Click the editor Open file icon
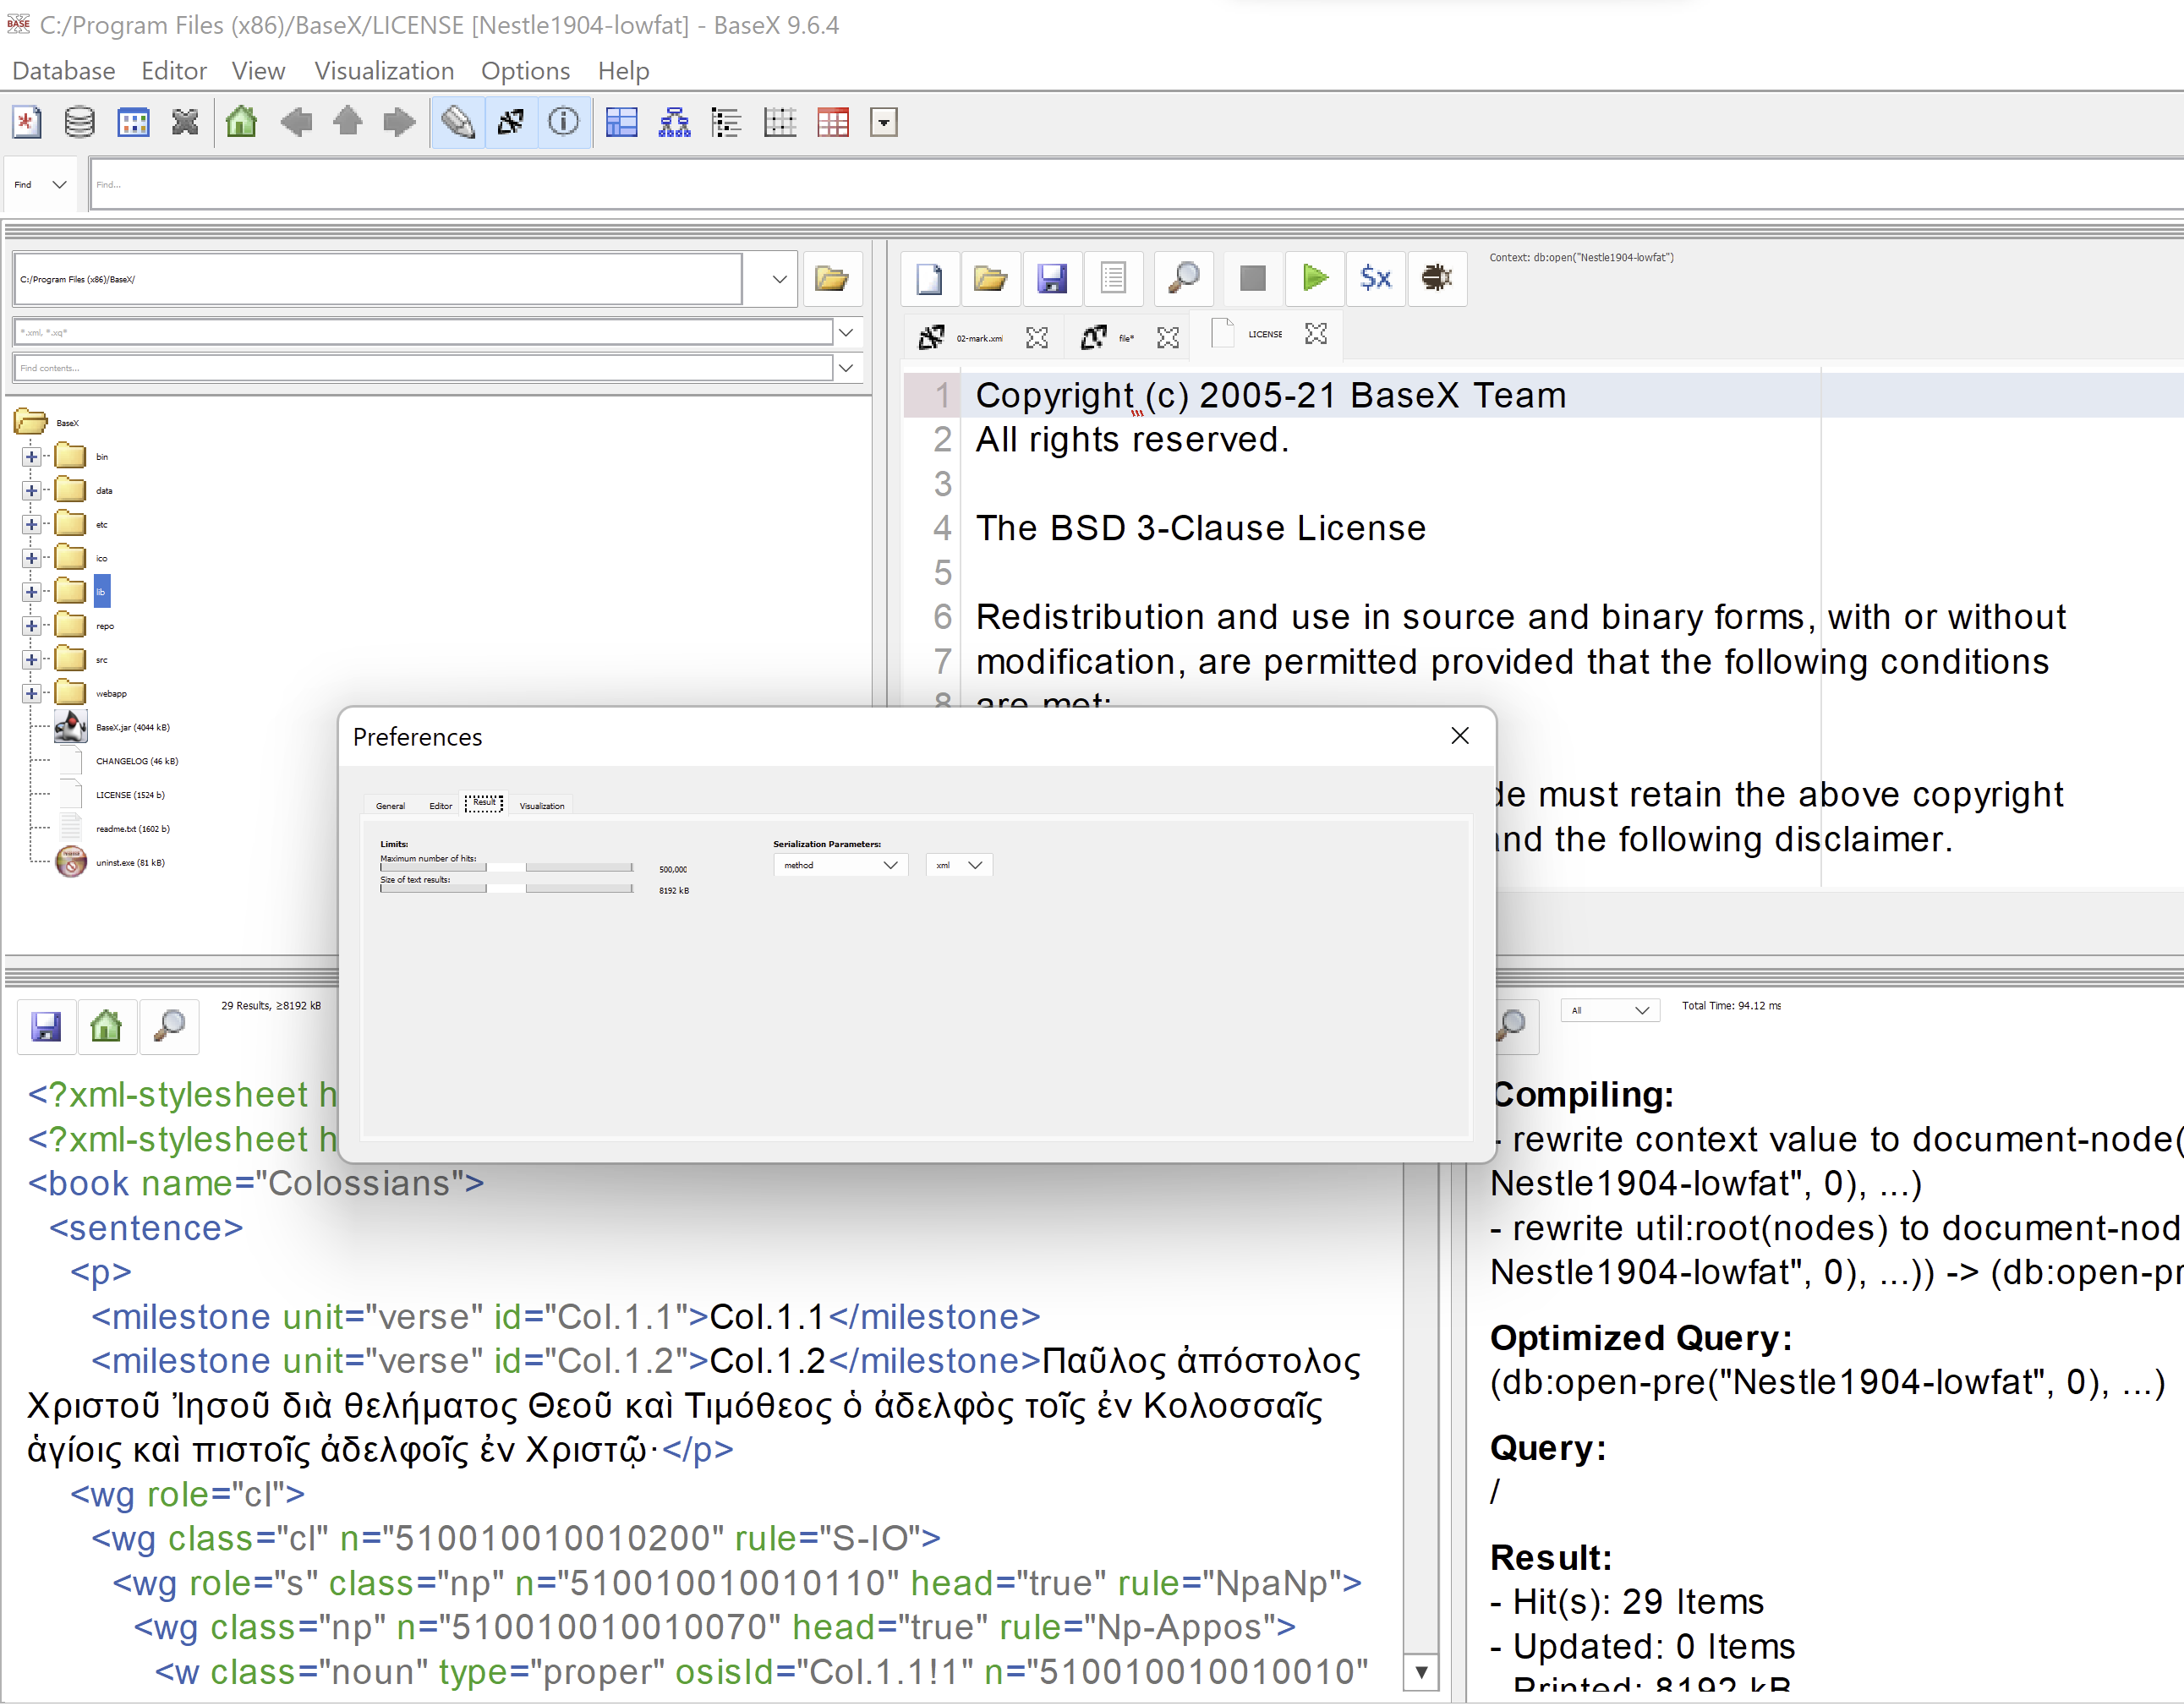The image size is (2184, 1706). 991,278
